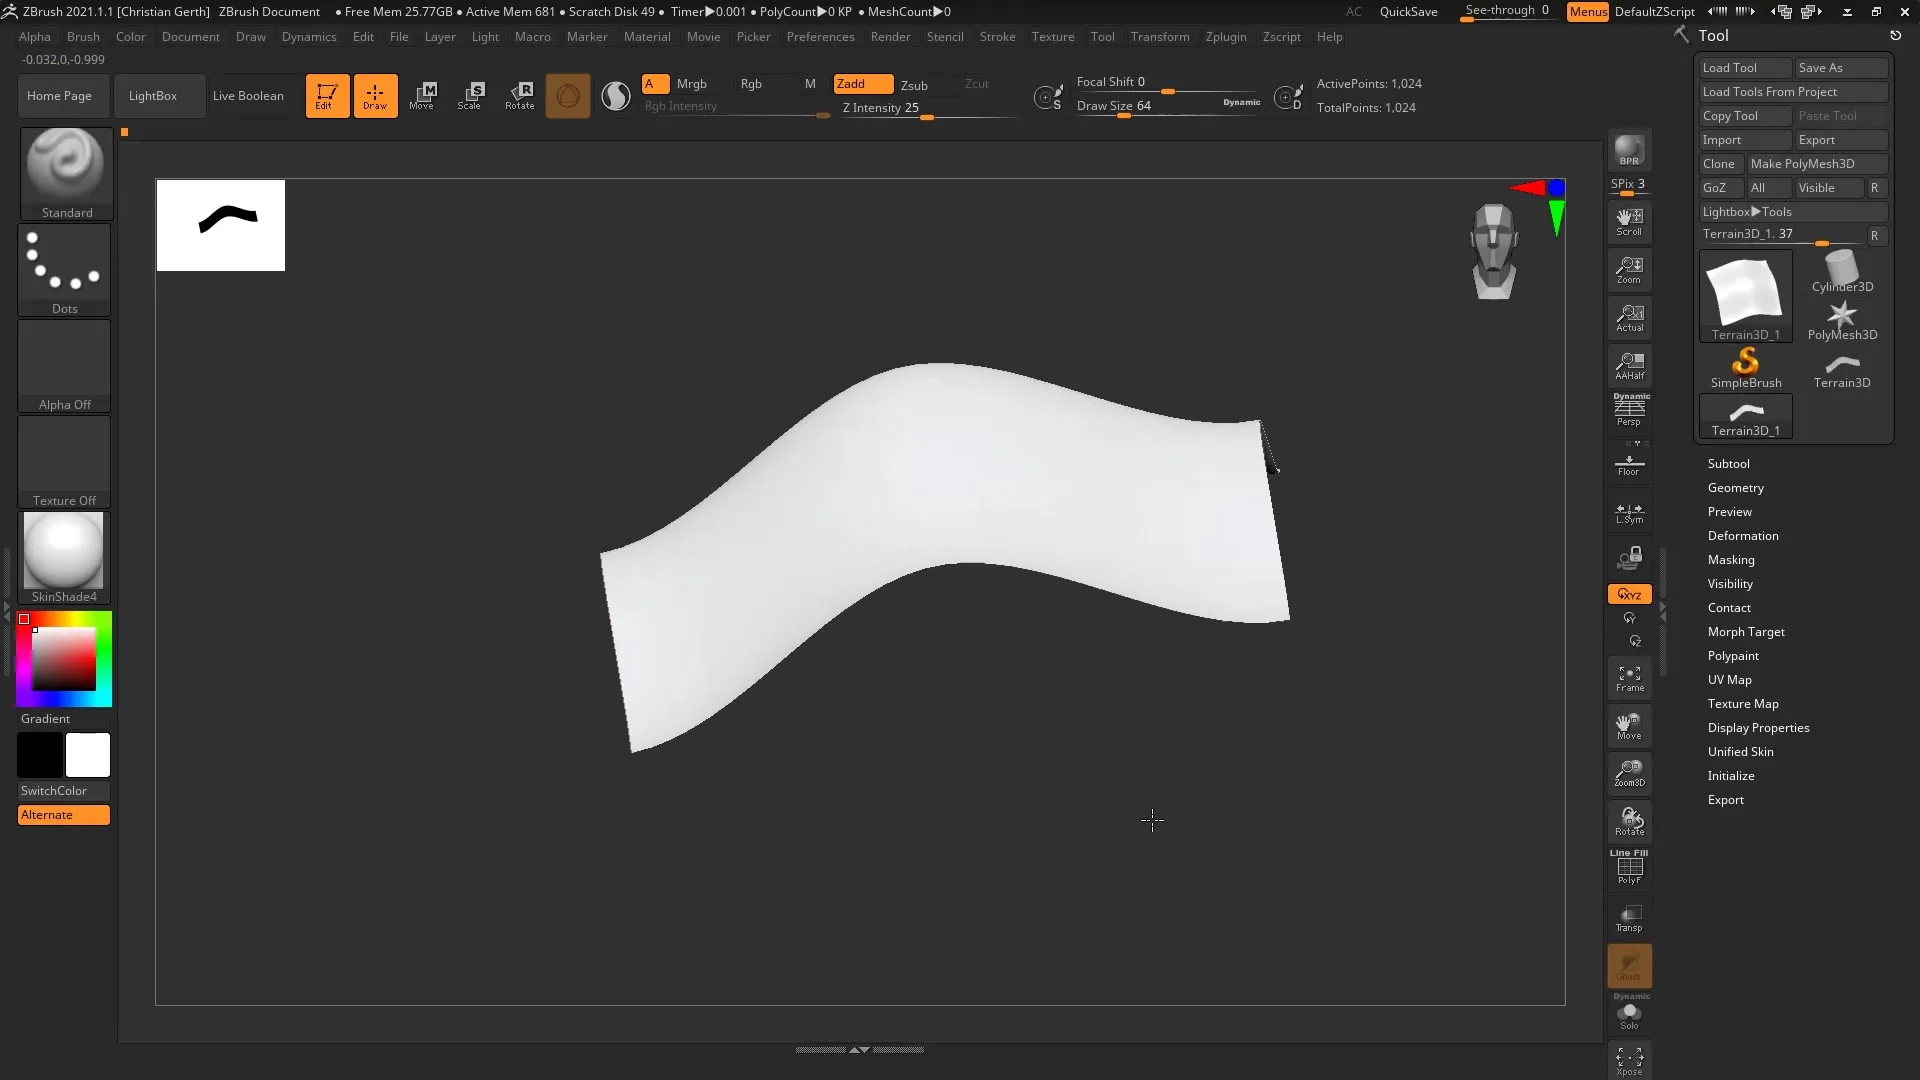
Task: Select the white main color swatch
Action: click(88, 755)
